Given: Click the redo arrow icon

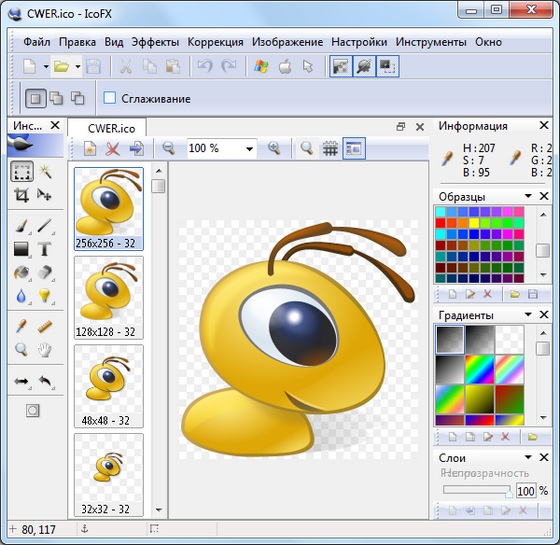Looking at the screenshot, I should coord(229,66).
